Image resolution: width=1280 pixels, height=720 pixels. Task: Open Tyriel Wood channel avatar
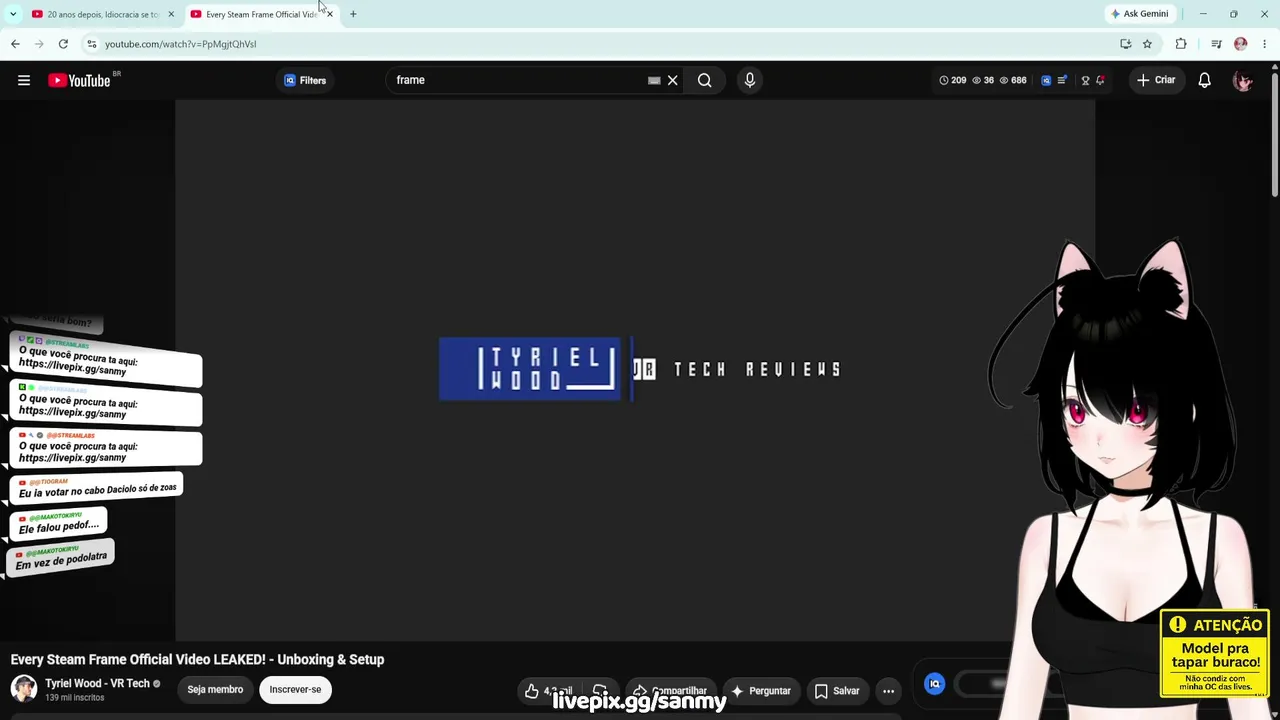click(24, 688)
